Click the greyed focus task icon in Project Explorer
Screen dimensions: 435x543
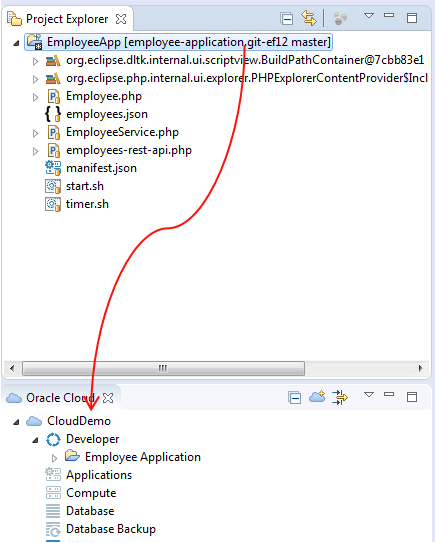[x=340, y=19]
